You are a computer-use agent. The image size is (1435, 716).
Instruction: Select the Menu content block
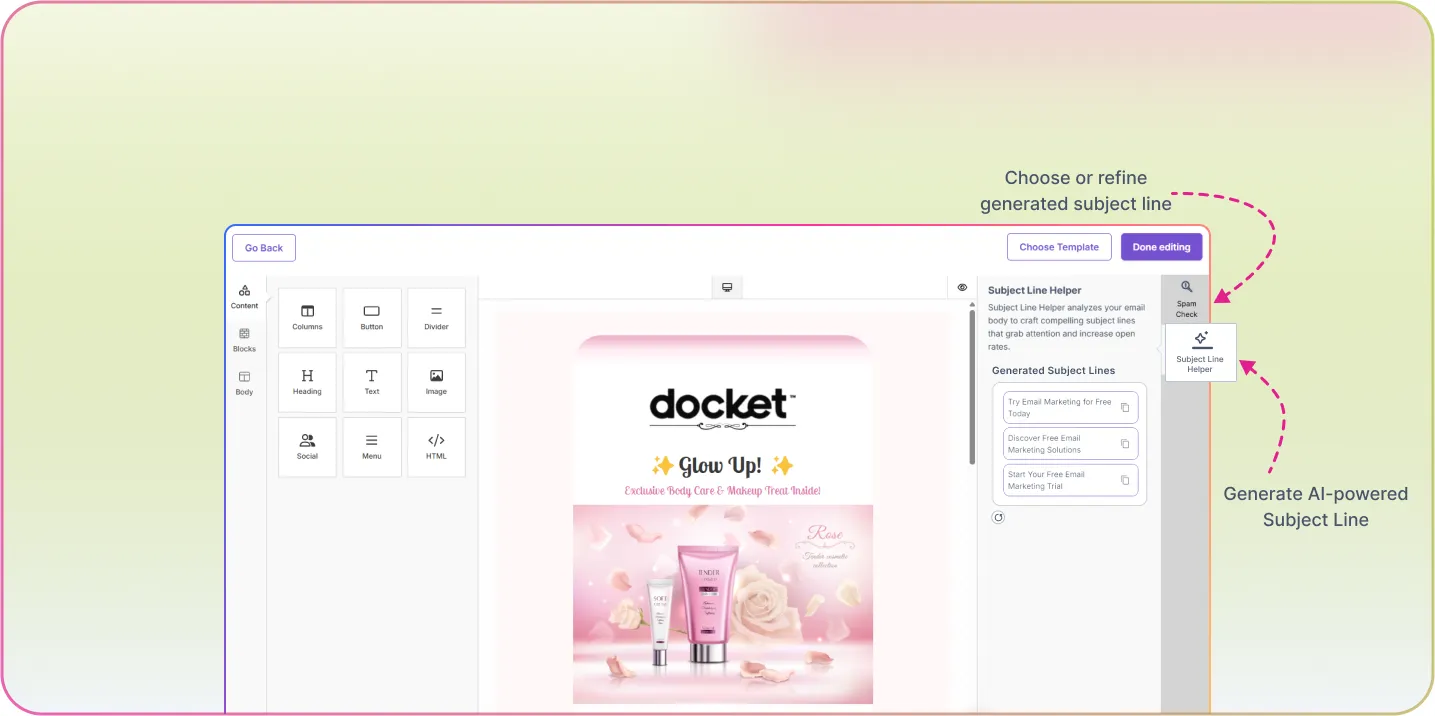[372, 446]
